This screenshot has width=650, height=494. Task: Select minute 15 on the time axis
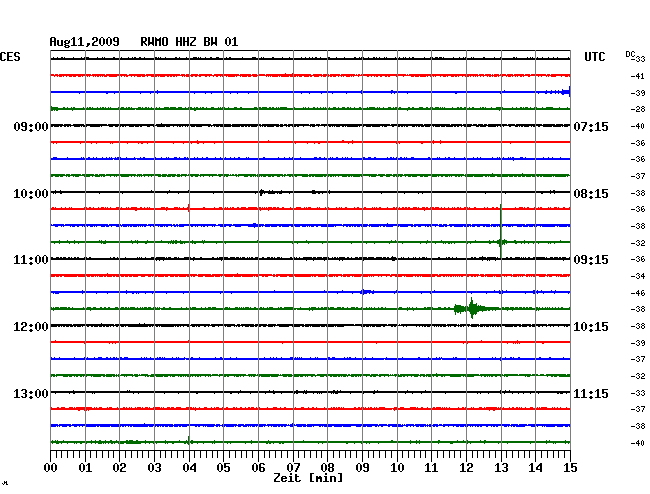pos(570,468)
